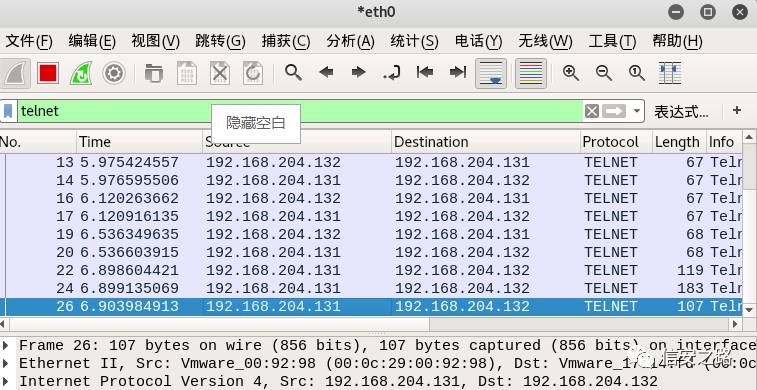Screen dimensions: 757x390
Task: Sort by the No. column header
Action: (38, 142)
